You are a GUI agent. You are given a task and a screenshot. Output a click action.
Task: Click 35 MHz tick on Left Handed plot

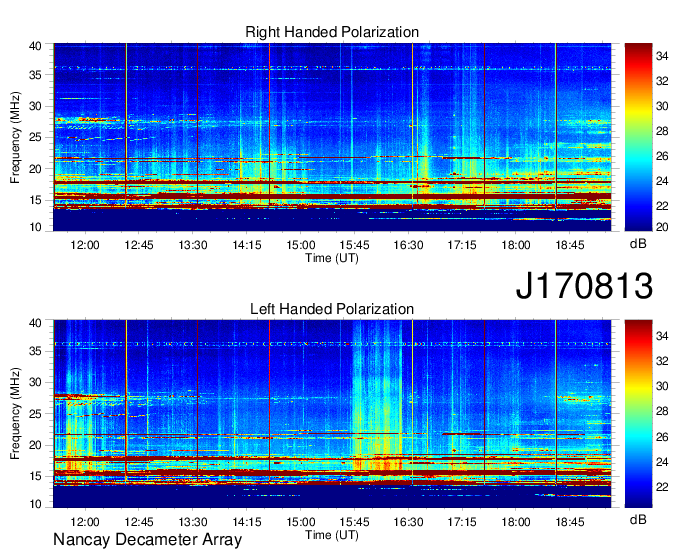[35, 351]
